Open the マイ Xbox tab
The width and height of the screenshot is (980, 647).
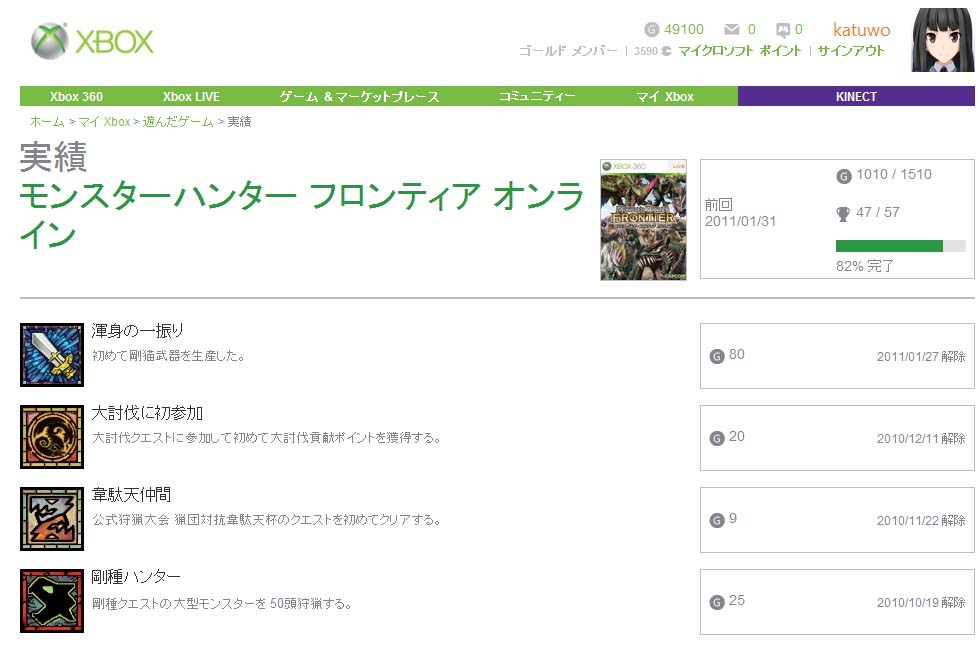(x=665, y=96)
